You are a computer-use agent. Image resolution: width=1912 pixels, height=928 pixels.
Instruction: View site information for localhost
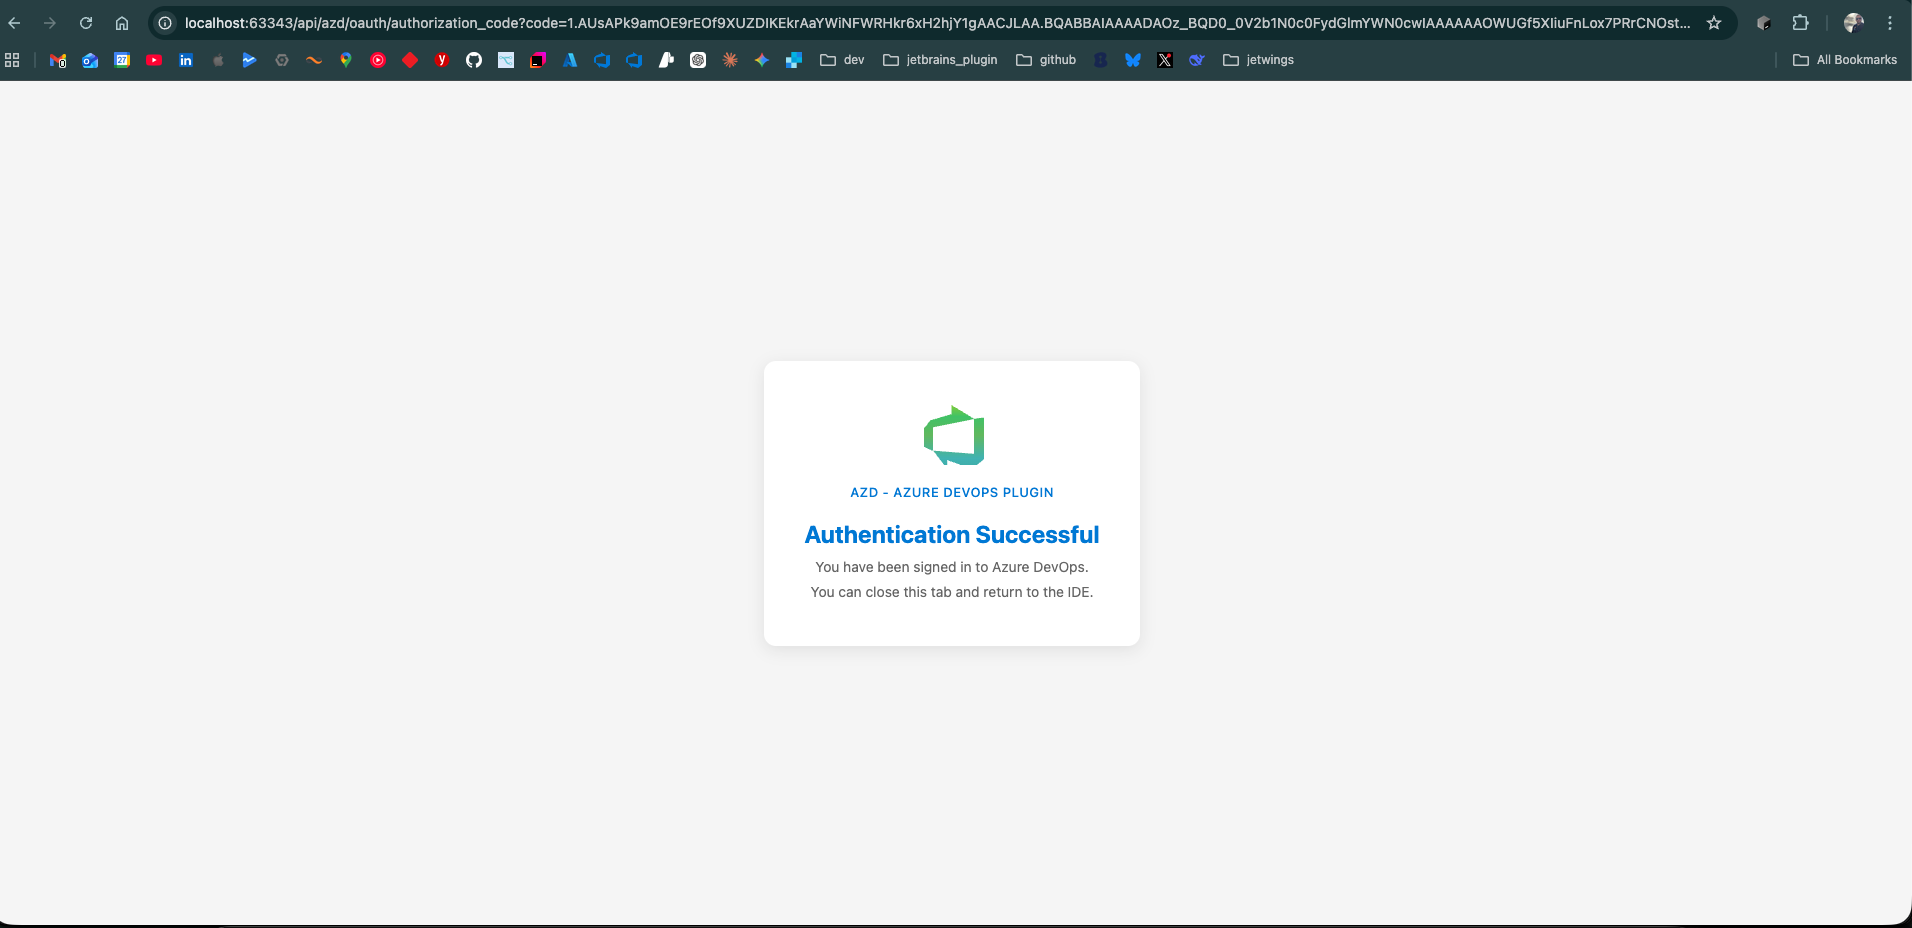coord(166,23)
